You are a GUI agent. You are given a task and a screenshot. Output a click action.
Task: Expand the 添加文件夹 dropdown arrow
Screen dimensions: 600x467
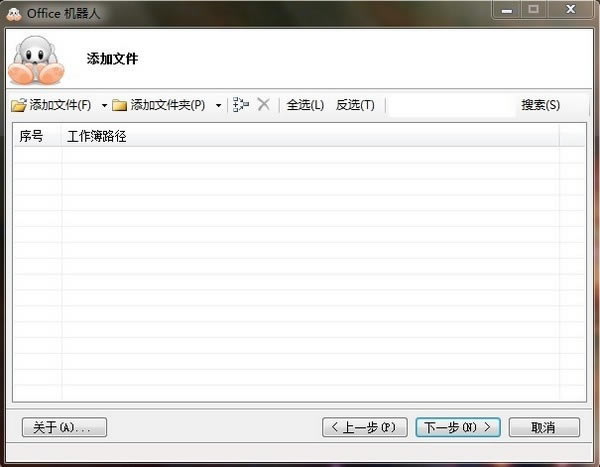tap(218, 105)
